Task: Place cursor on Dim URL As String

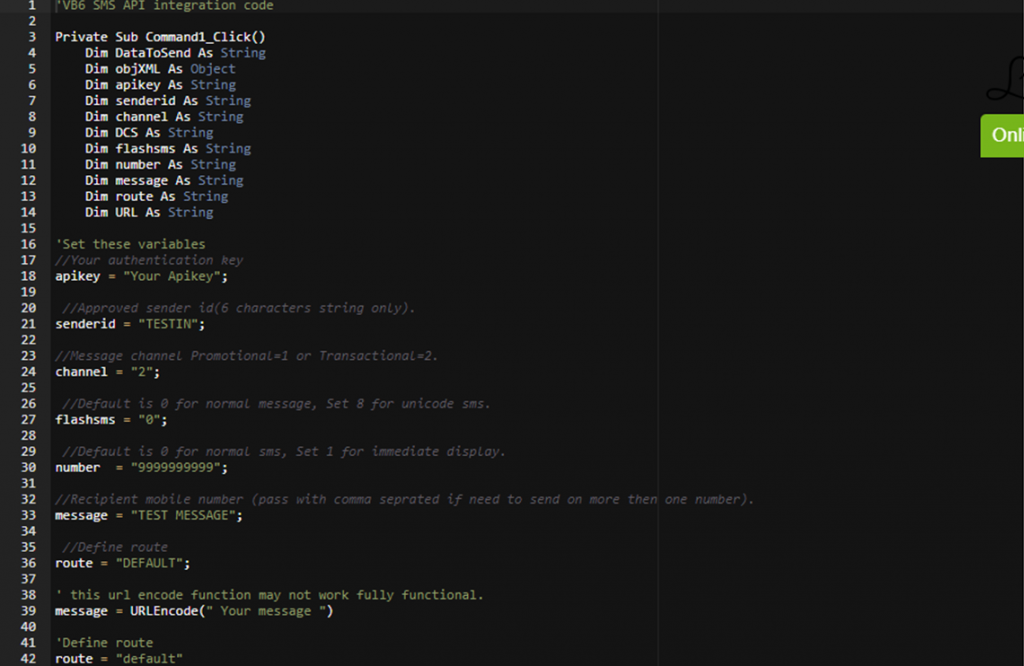Action: [149, 213]
